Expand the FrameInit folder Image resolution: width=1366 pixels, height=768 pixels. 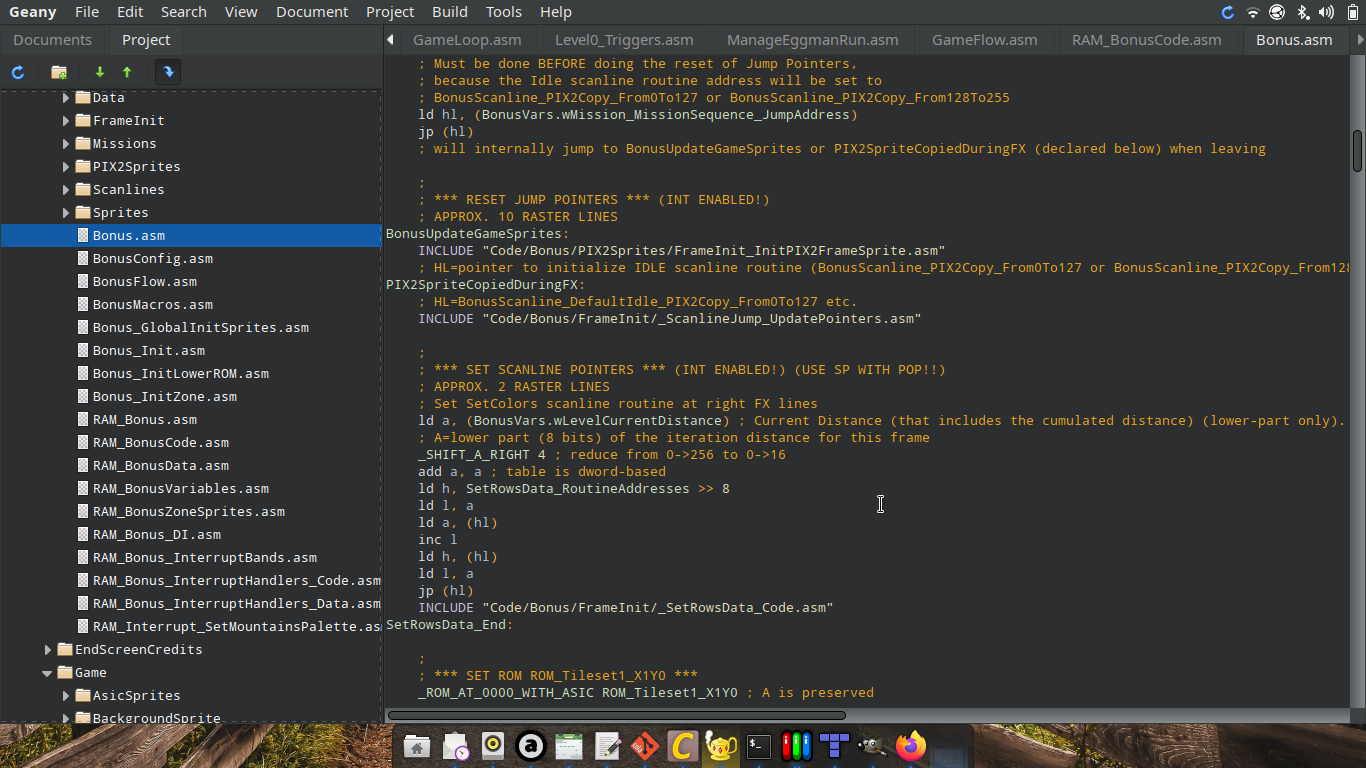[66, 120]
